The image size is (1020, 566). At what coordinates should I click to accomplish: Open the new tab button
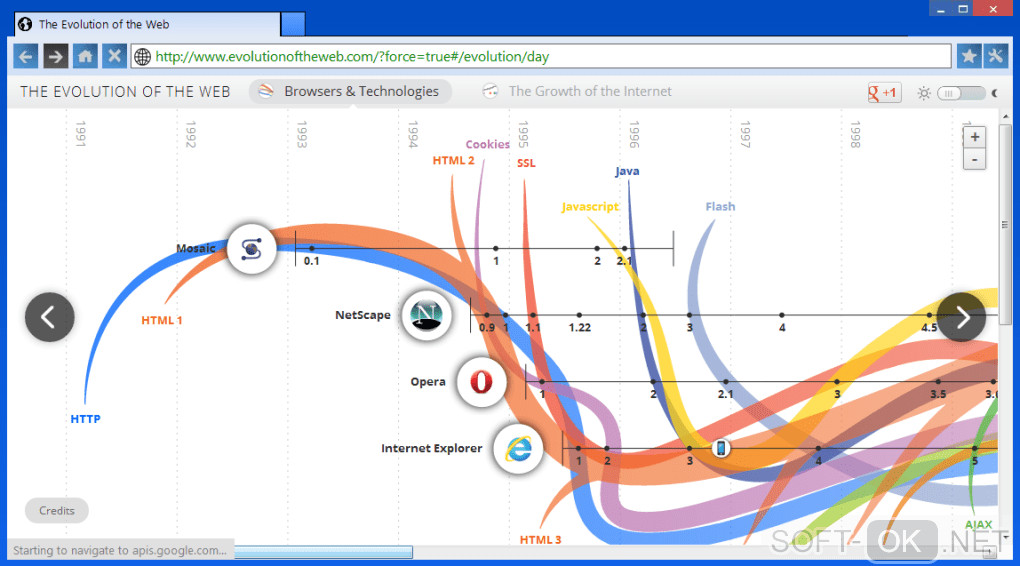(x=293, y=24)
